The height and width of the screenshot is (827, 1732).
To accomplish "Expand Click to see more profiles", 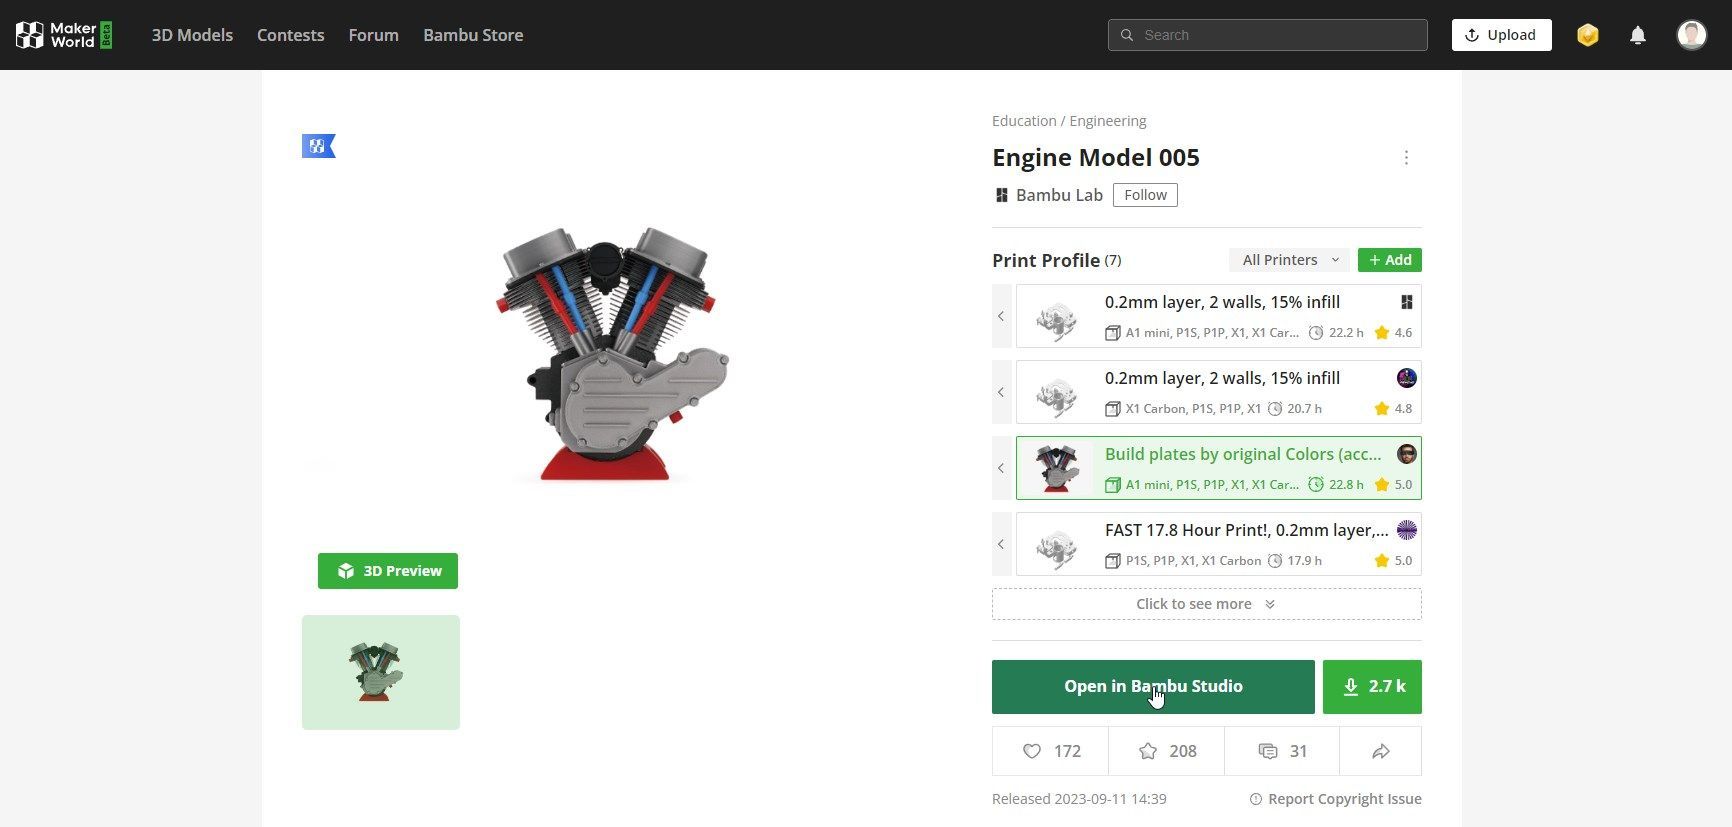I will (1206, 604).
